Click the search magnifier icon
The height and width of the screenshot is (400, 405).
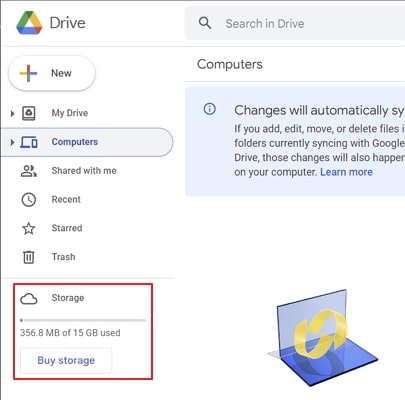[205, 23]
